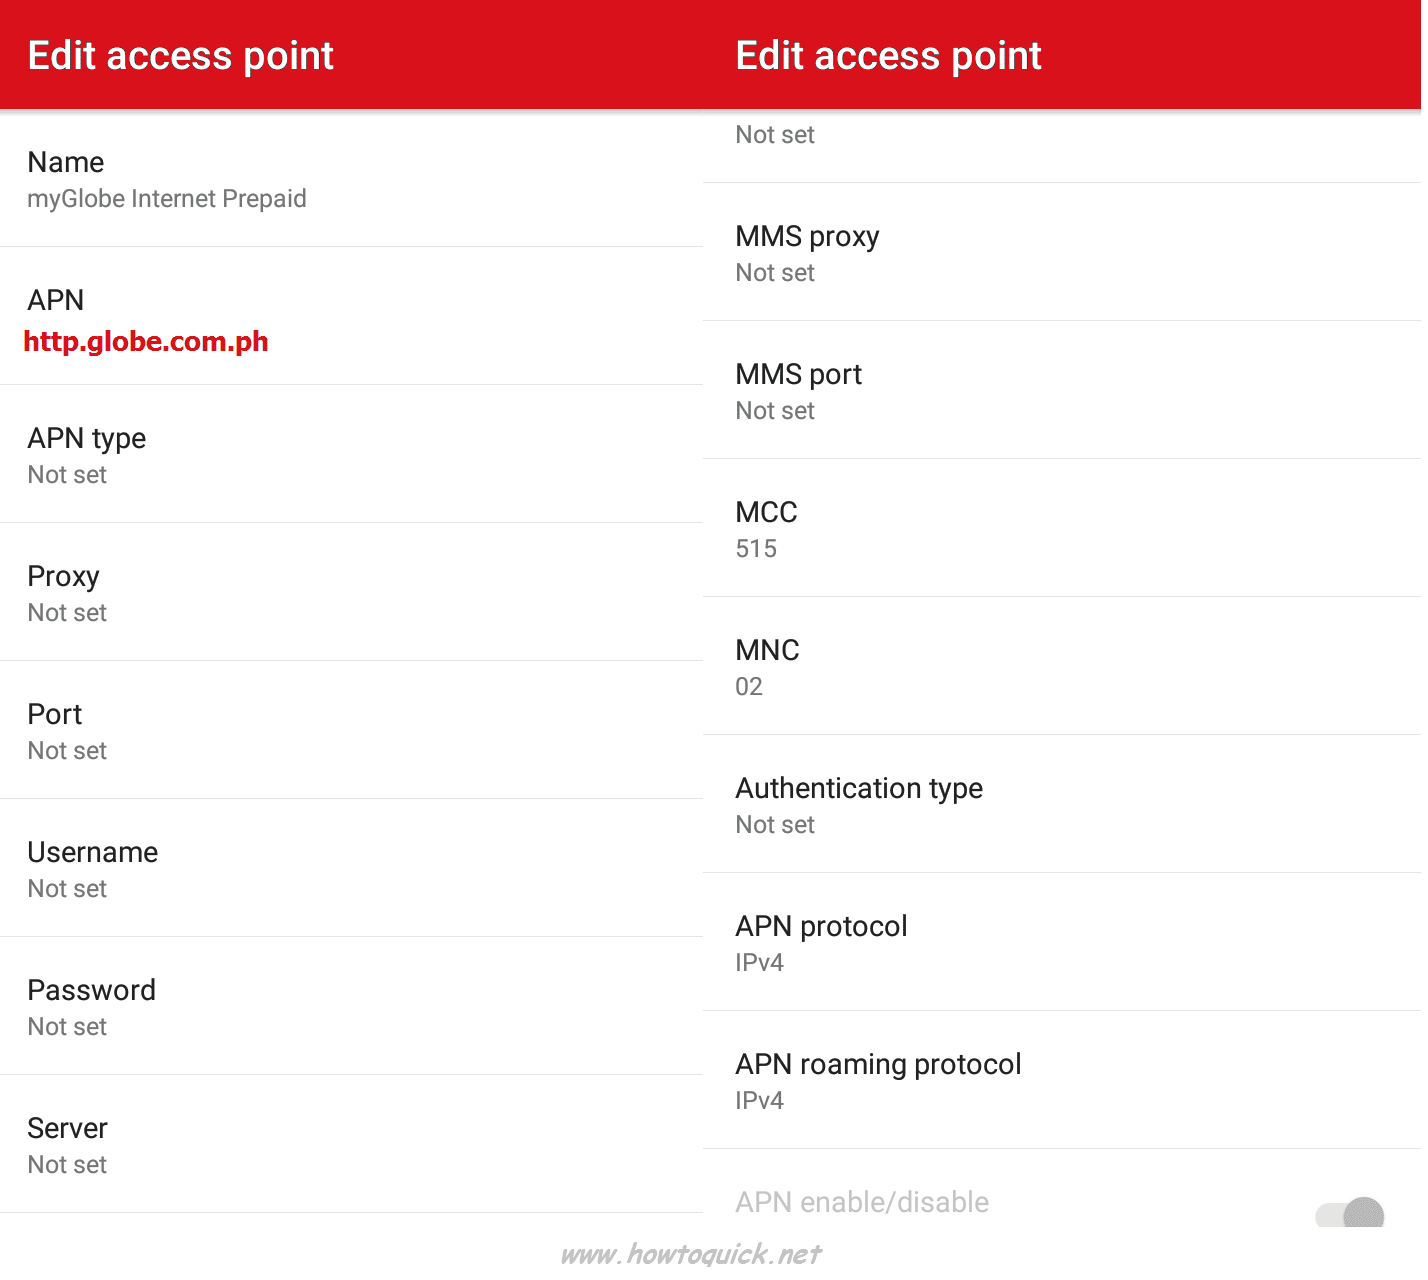The image size is (1428, 1280).
Task: Open the Name setting myGlobe Internet Prepaid
Action: coord(352,179)
